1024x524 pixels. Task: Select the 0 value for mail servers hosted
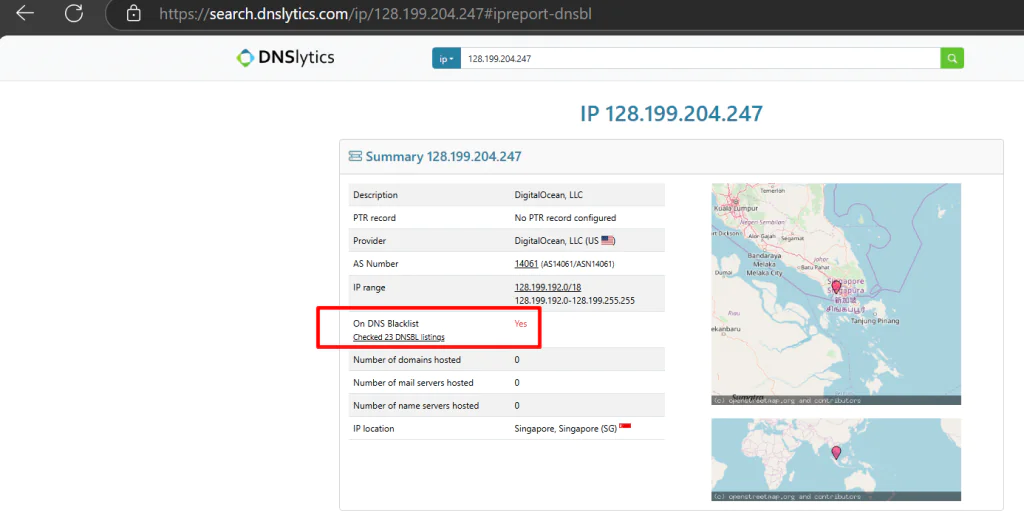(x=517, y=383)
